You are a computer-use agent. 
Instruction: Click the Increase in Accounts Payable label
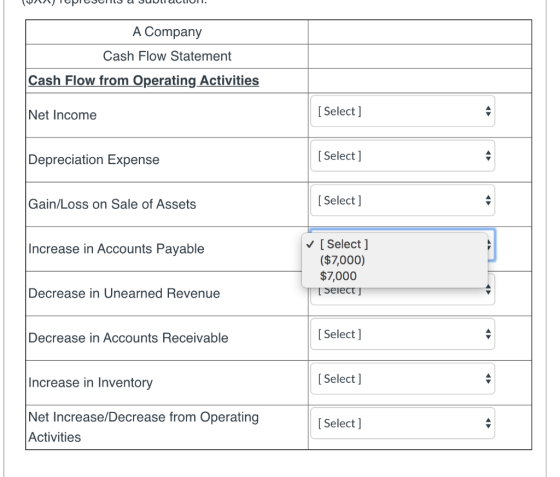pyautogui.click(x=116, y=249)
